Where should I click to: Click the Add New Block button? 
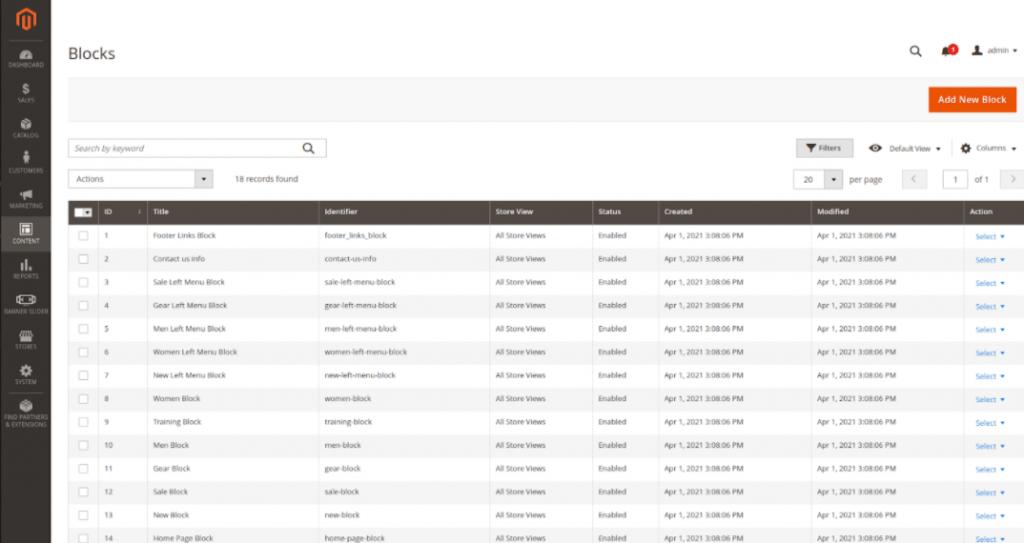click(x=971, y=100)
